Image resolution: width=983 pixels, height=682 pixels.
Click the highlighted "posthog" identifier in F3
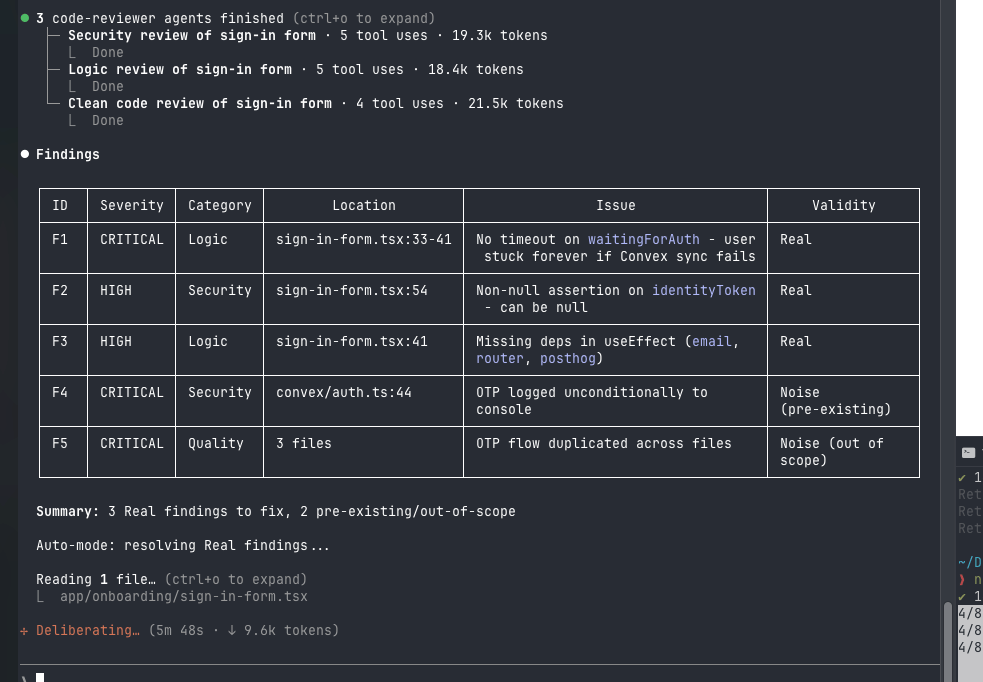click(x=568, y=359)
